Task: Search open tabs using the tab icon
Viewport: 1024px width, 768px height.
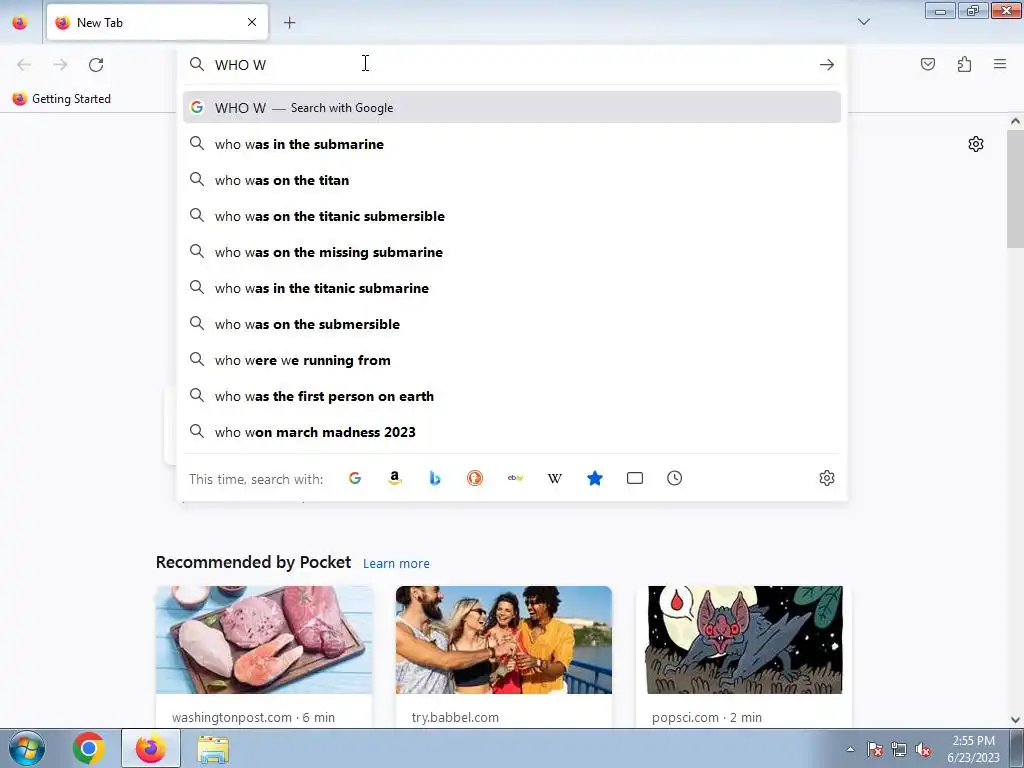Action: tap(635, 478)
